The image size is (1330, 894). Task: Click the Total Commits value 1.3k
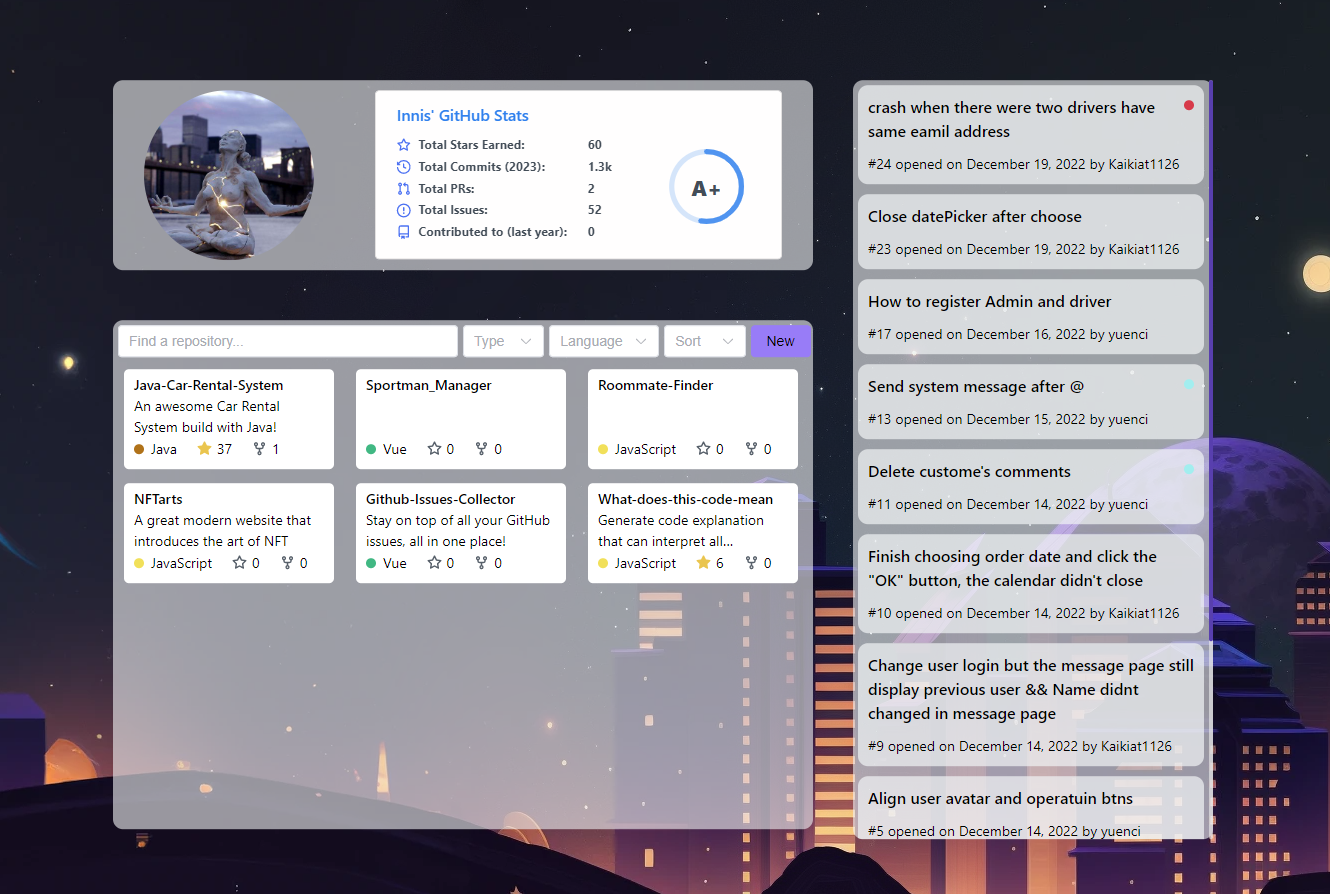(600, 167)
